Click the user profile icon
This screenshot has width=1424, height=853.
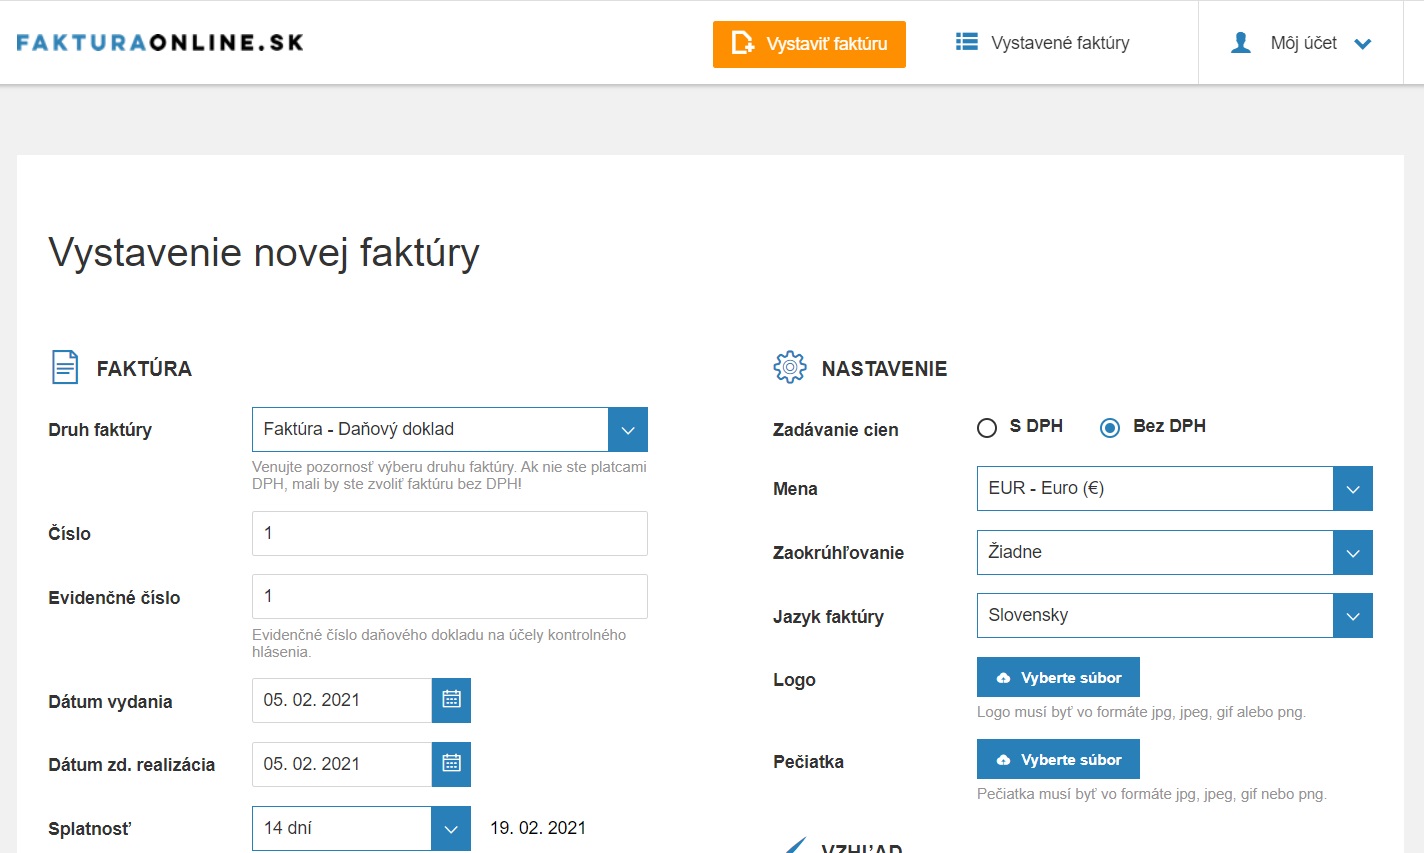pyautogui.click(x=1241, y=43)
